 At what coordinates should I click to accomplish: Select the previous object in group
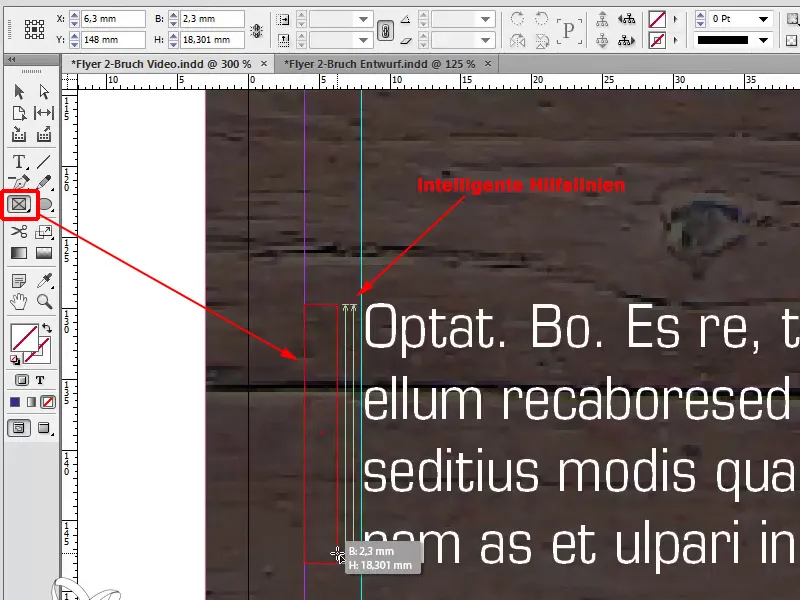[x=627, y=19]
